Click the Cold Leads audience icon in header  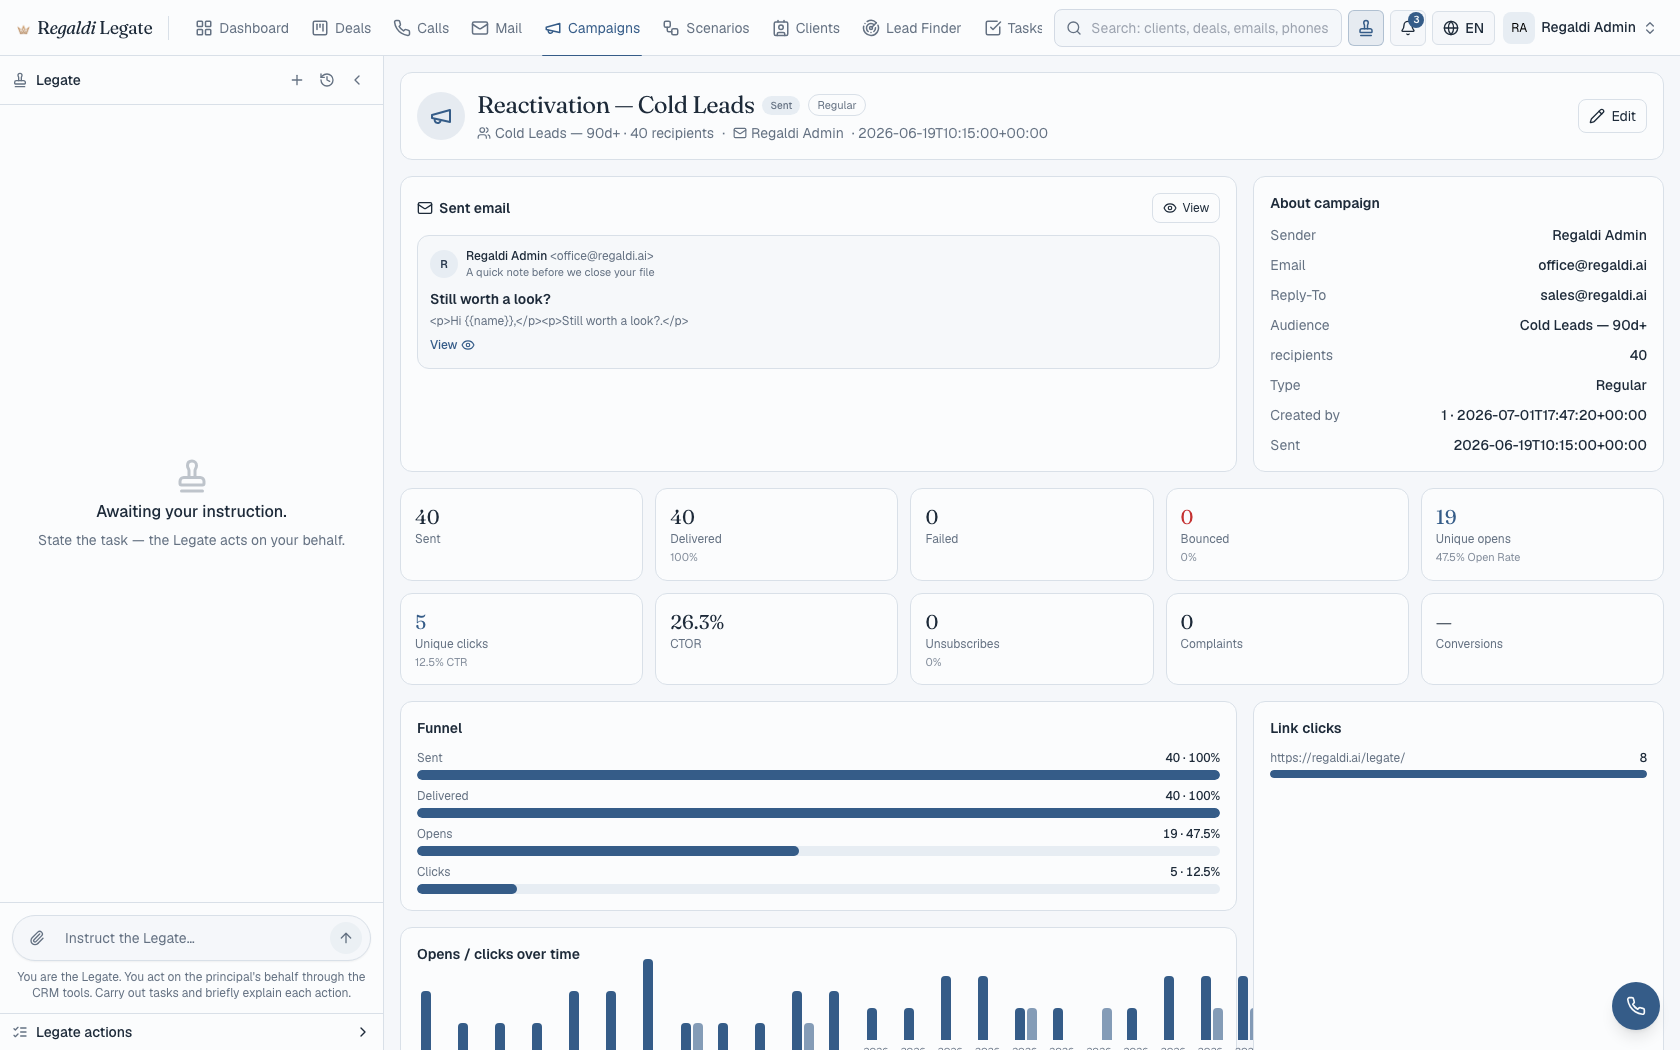click(484, 133)
